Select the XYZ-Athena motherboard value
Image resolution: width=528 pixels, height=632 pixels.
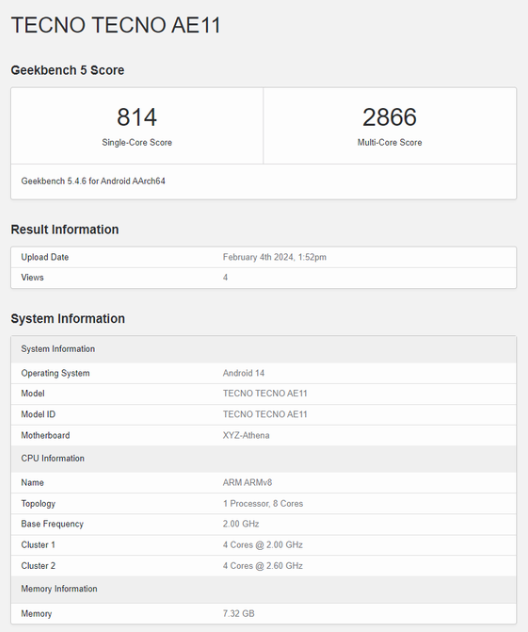pos(246,435)
